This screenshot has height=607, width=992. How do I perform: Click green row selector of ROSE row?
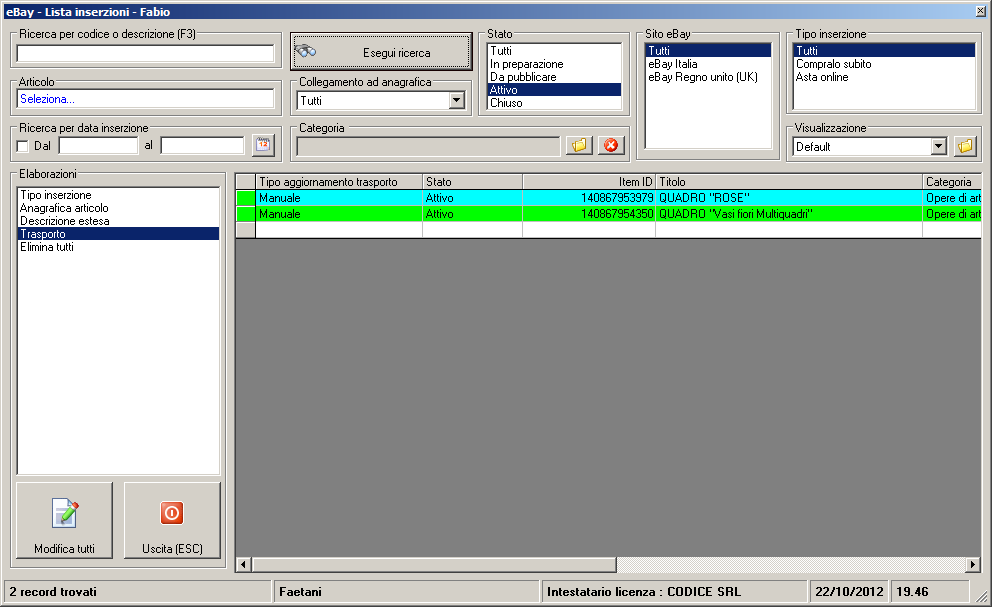(x=245, y=198)
